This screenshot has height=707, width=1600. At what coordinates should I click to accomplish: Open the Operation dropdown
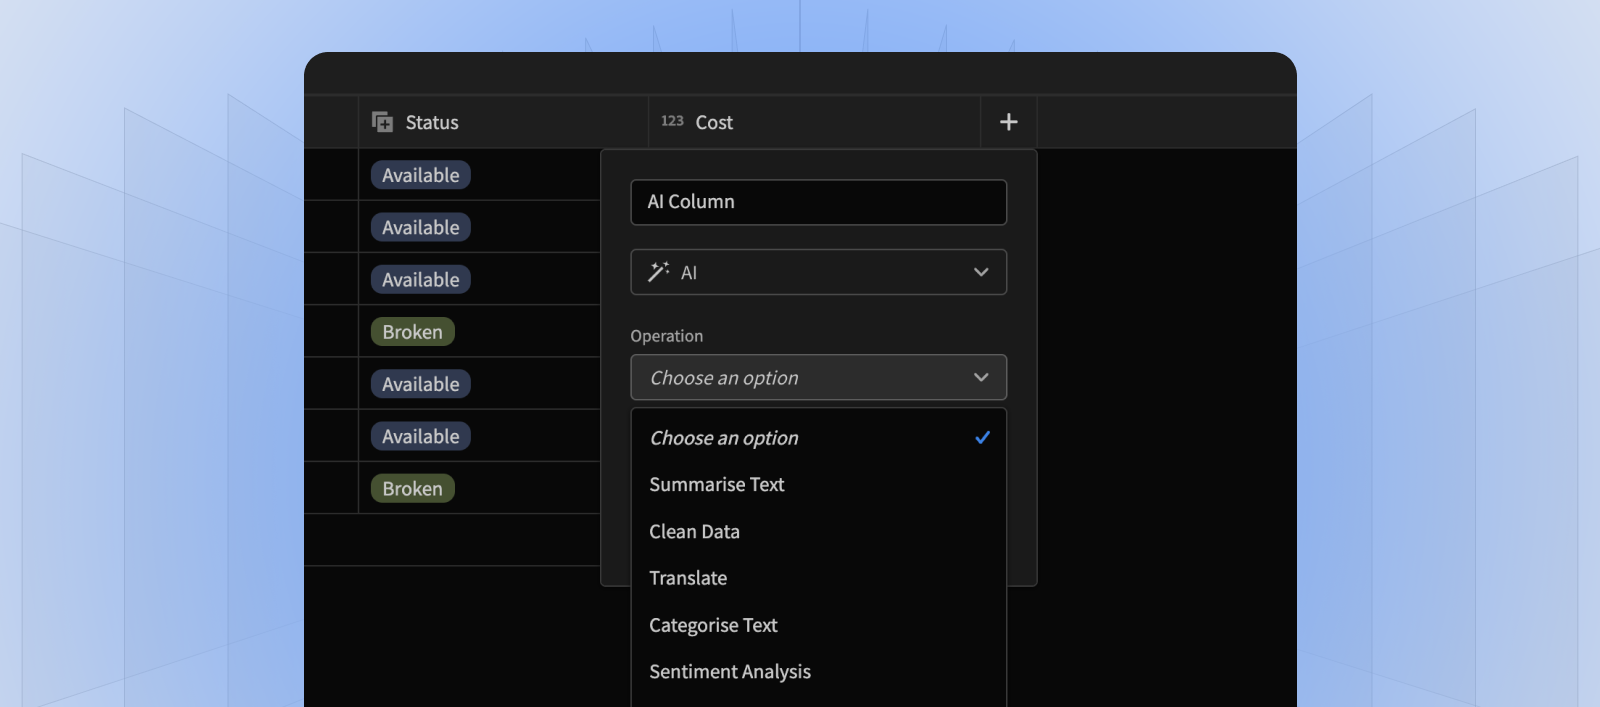point(818,378)
